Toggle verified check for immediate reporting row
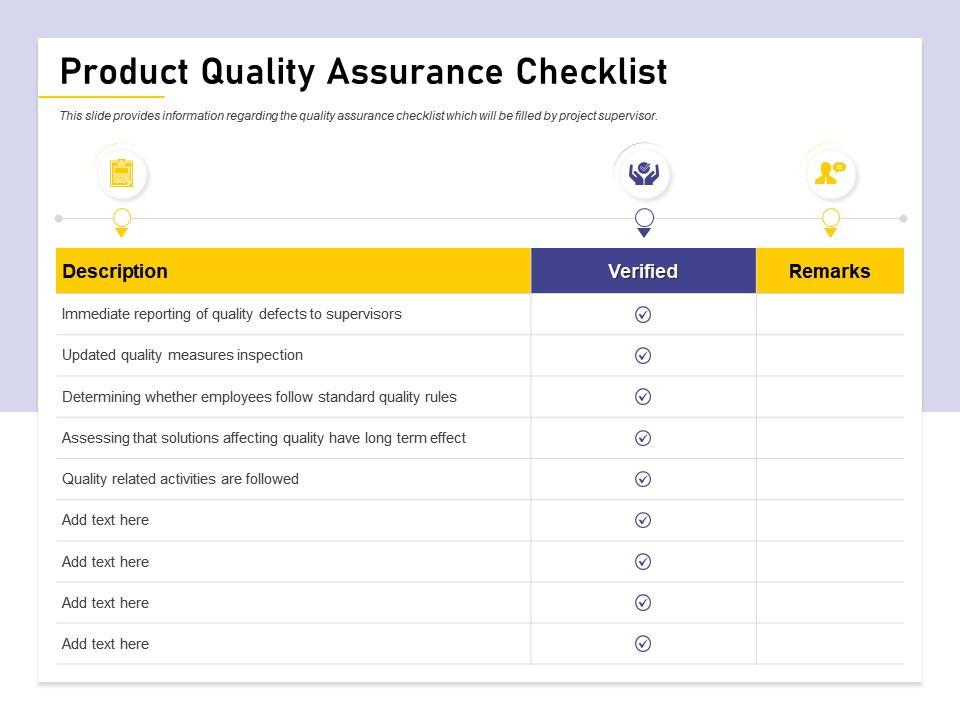This screenshot has width=960, height=720. tap(643, 314)
